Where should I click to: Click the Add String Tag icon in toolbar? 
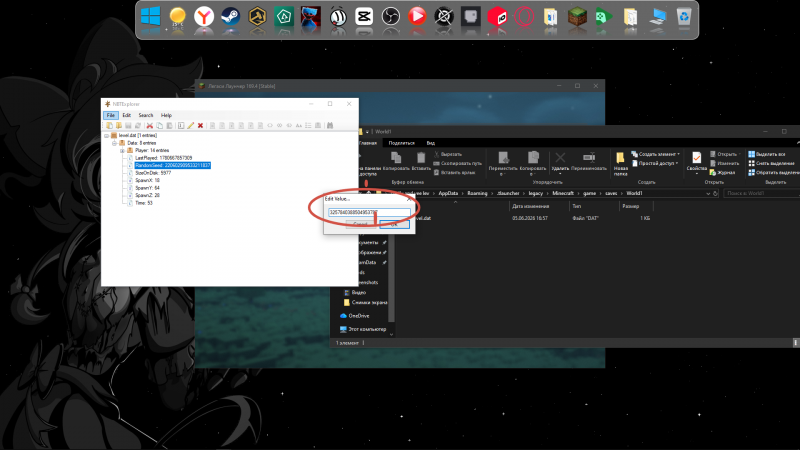coord(299,126)
